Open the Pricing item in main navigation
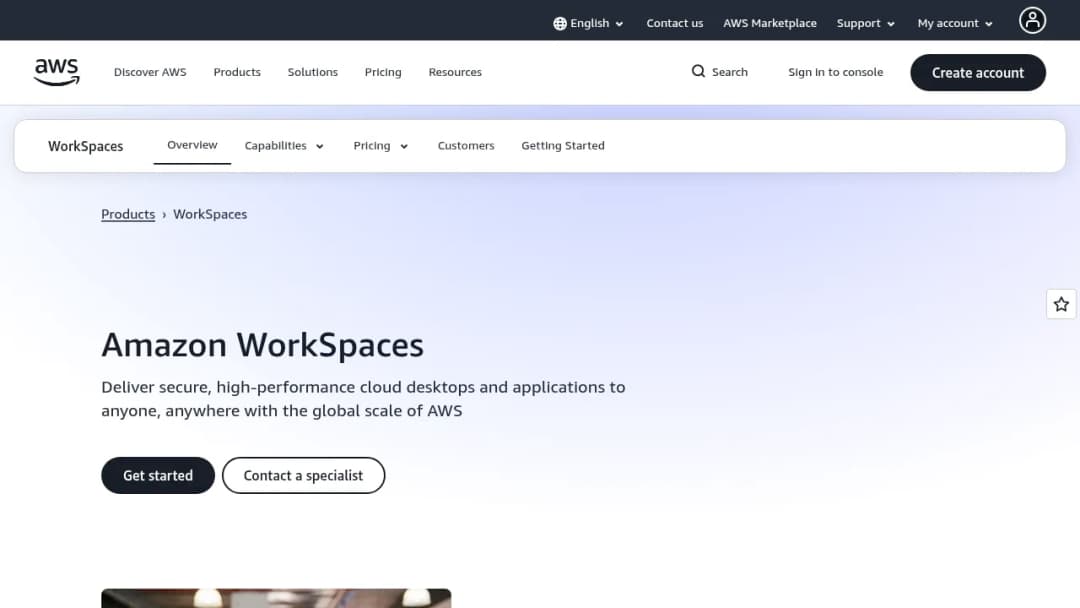Image resolution: width=1080 pixels, height=608 pixels. click(383, 72)
